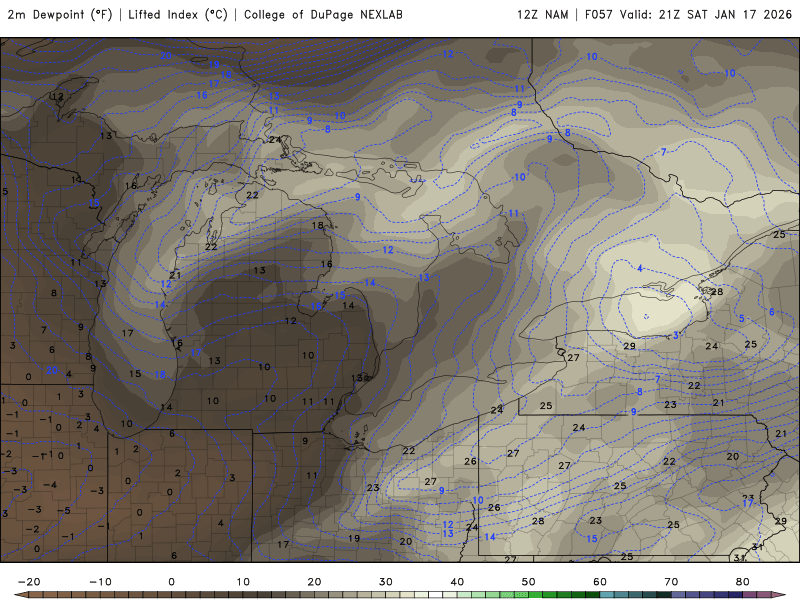Click the blue lifted index contour label 4
Image resolution: width=800 pixels, height=600 pixels.
pyautogui.click(x=640, y=268)
